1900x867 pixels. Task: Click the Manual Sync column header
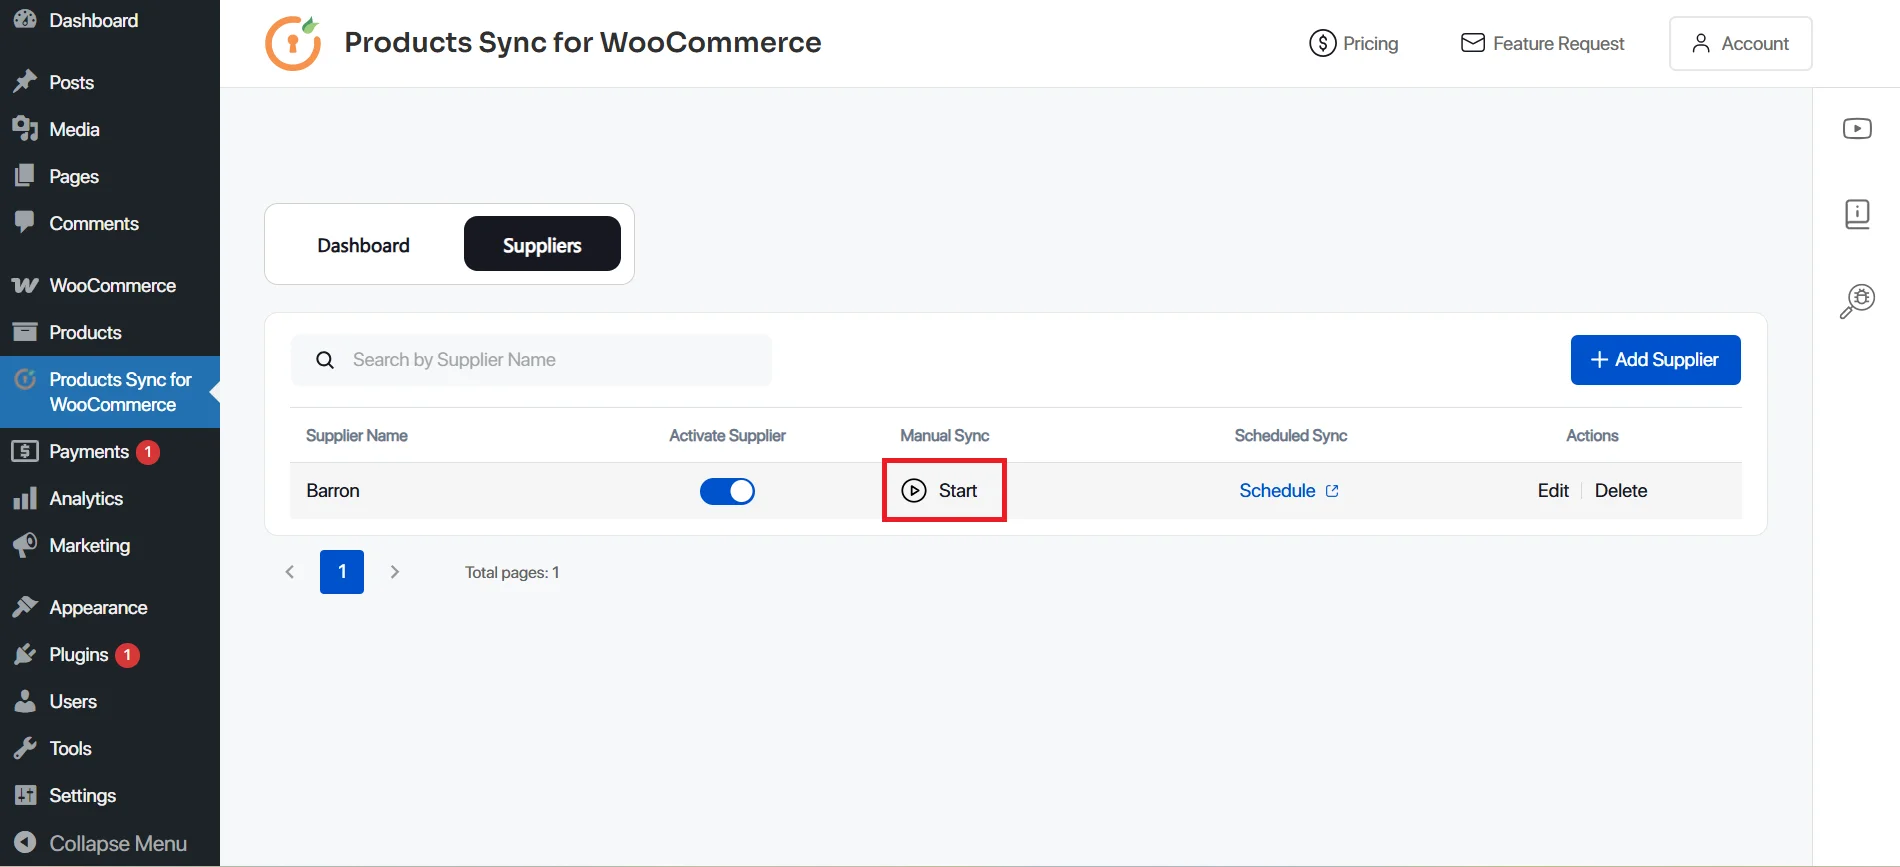pos(944,436)
